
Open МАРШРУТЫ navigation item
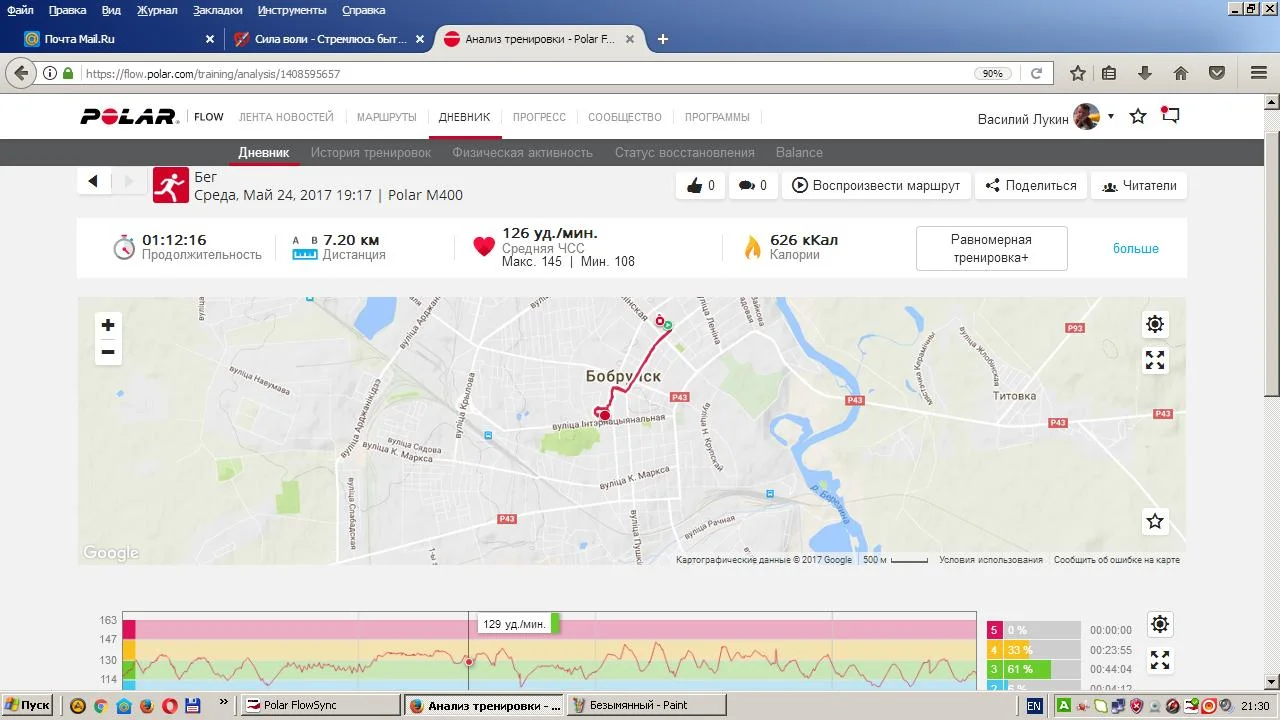click(x=386, y=117)
